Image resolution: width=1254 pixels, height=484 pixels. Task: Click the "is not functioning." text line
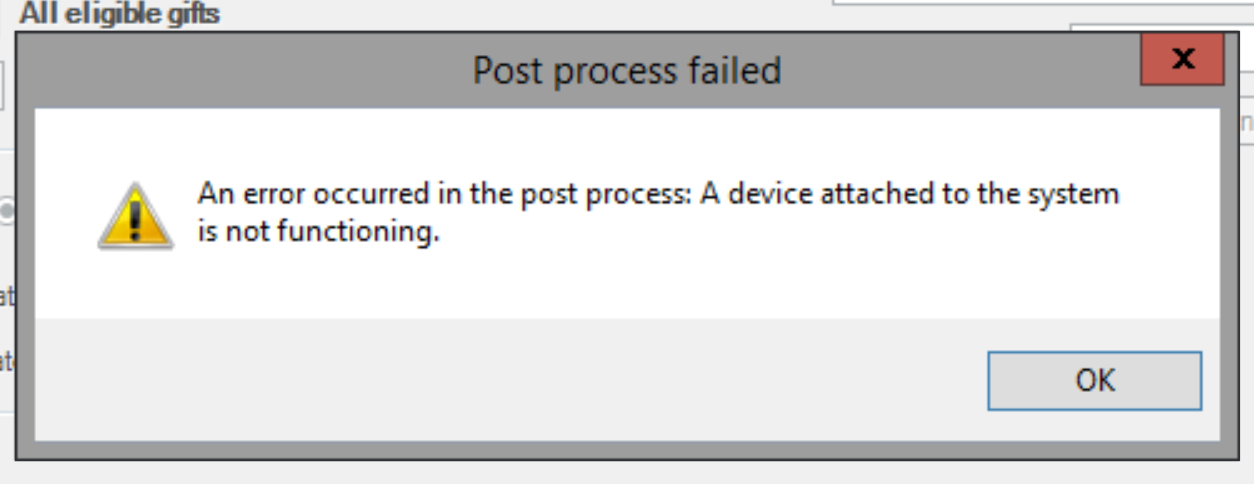coord(318,234)
